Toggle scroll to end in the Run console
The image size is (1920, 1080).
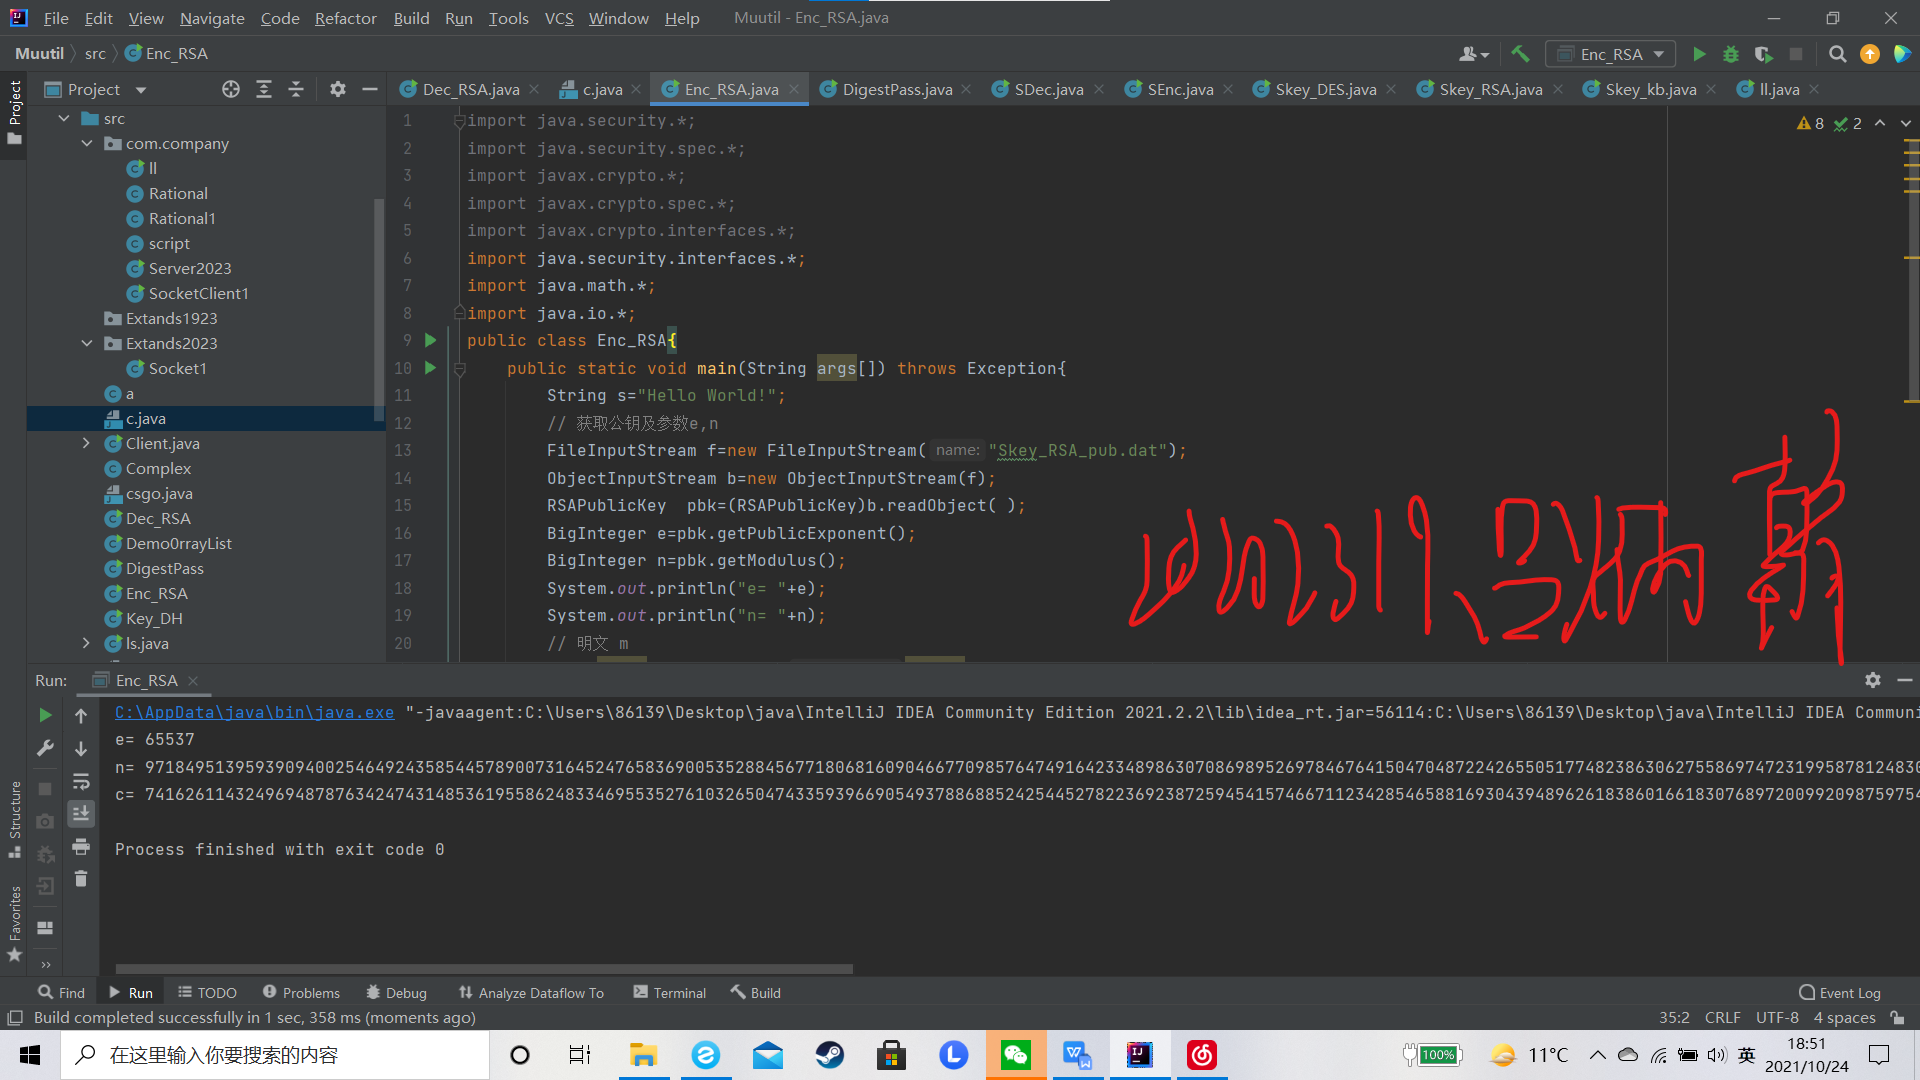(x=81, y=814)
